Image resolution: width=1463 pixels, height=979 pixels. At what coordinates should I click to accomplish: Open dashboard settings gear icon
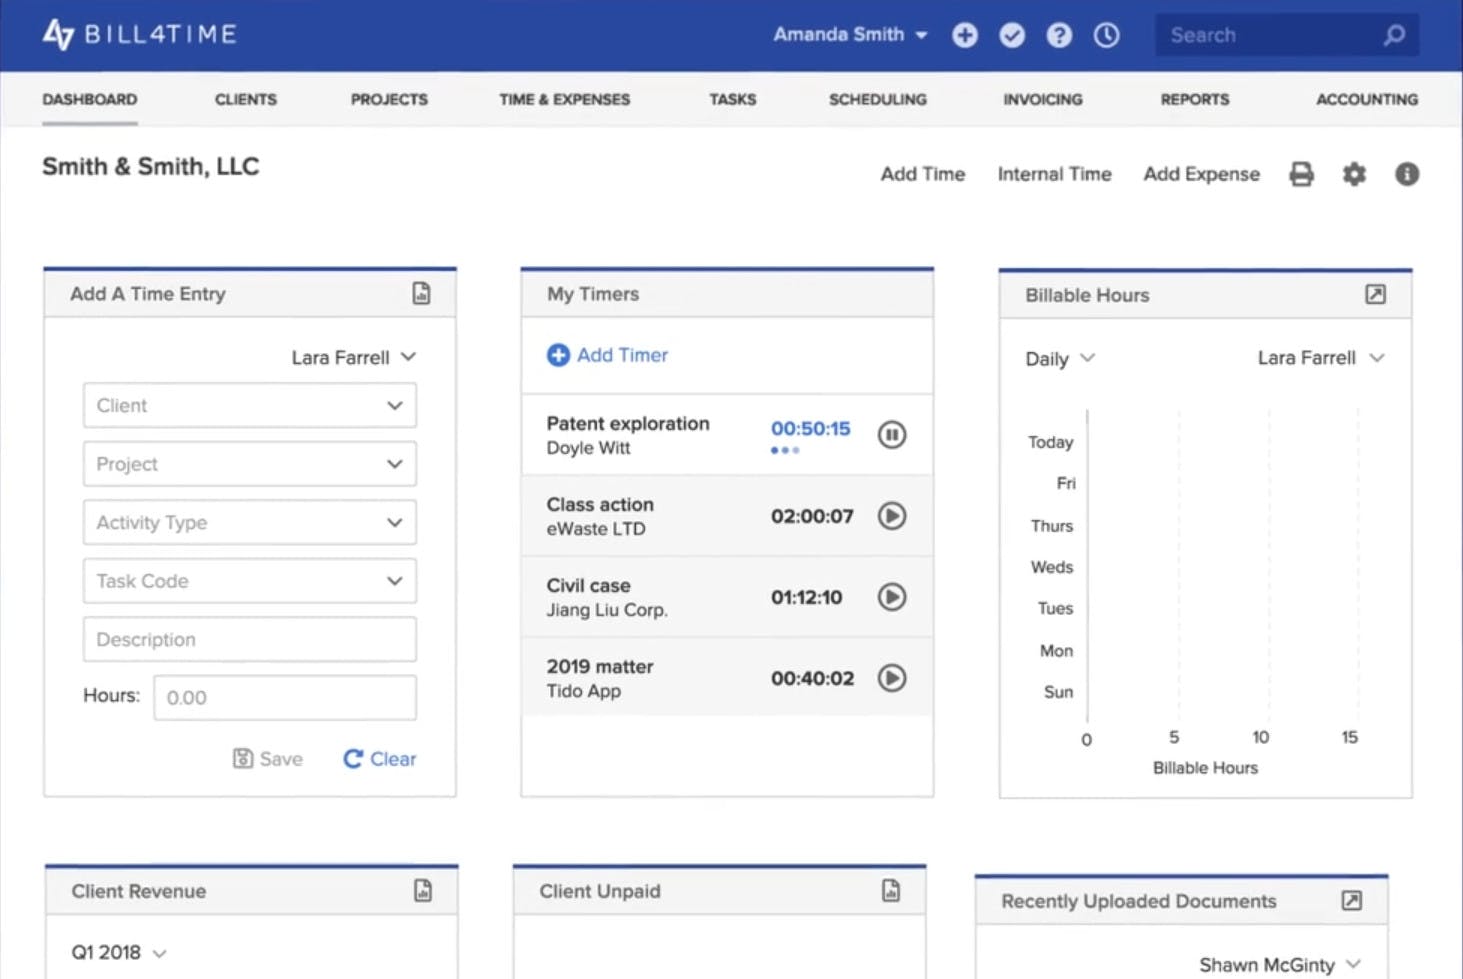click(x=1354, y=174)
